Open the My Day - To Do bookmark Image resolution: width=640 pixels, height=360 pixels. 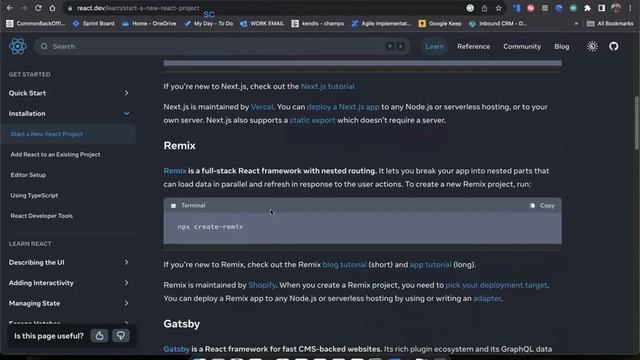pos(209,24)
